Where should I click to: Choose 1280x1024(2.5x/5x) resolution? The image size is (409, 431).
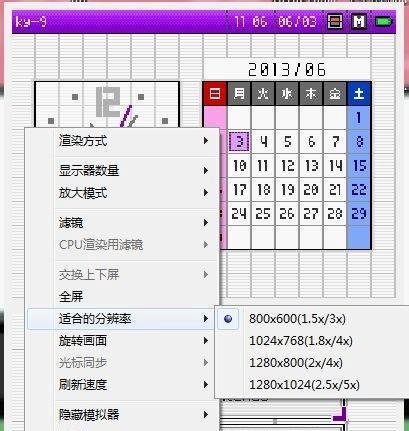304,385
